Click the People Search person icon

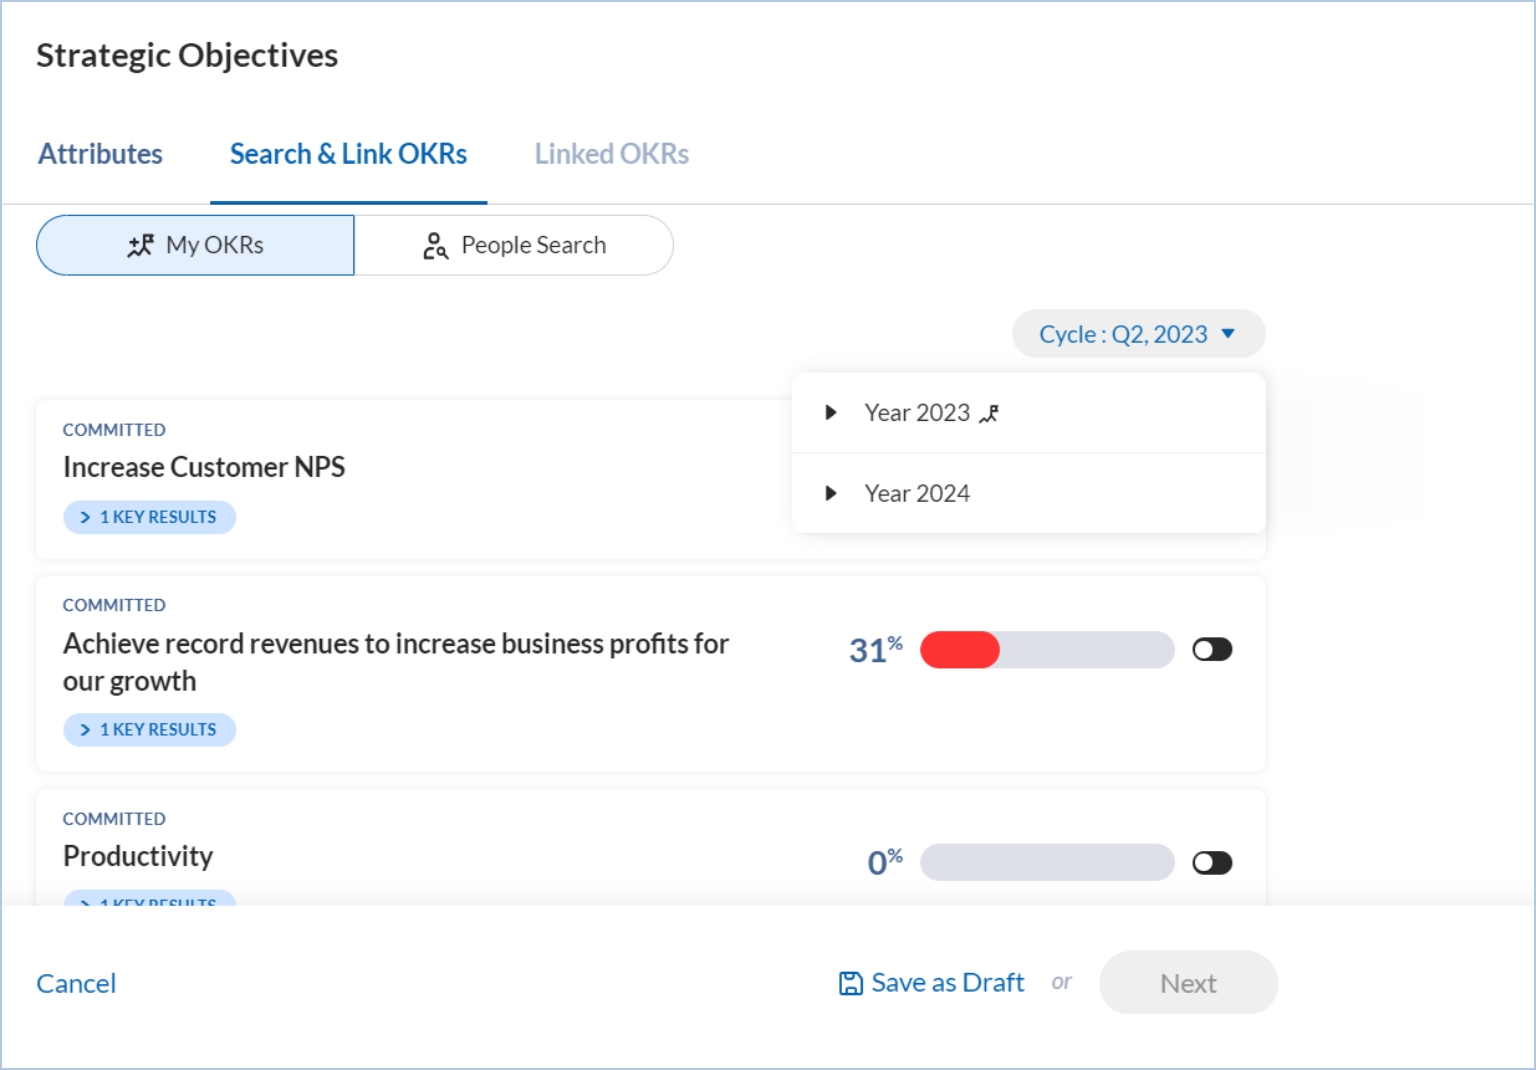(435, 245)
